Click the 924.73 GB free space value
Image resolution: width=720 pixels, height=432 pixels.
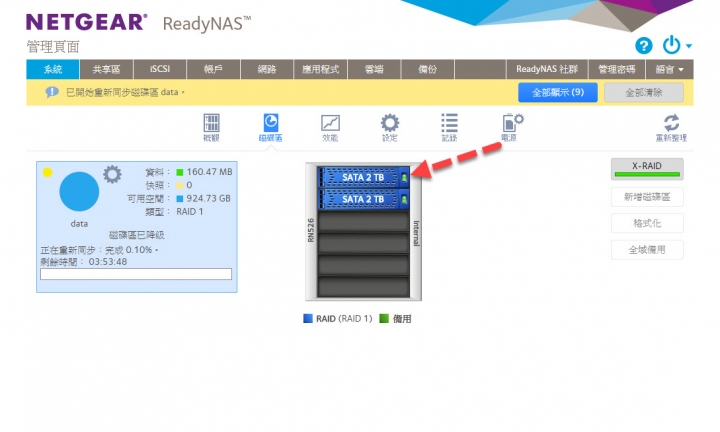[208, 198]
